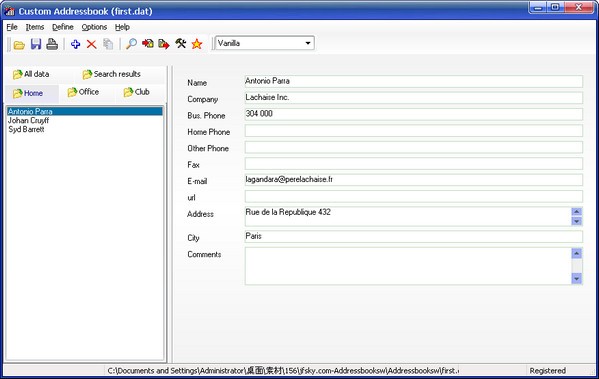Select the Office category tab

tap(83, 92)
